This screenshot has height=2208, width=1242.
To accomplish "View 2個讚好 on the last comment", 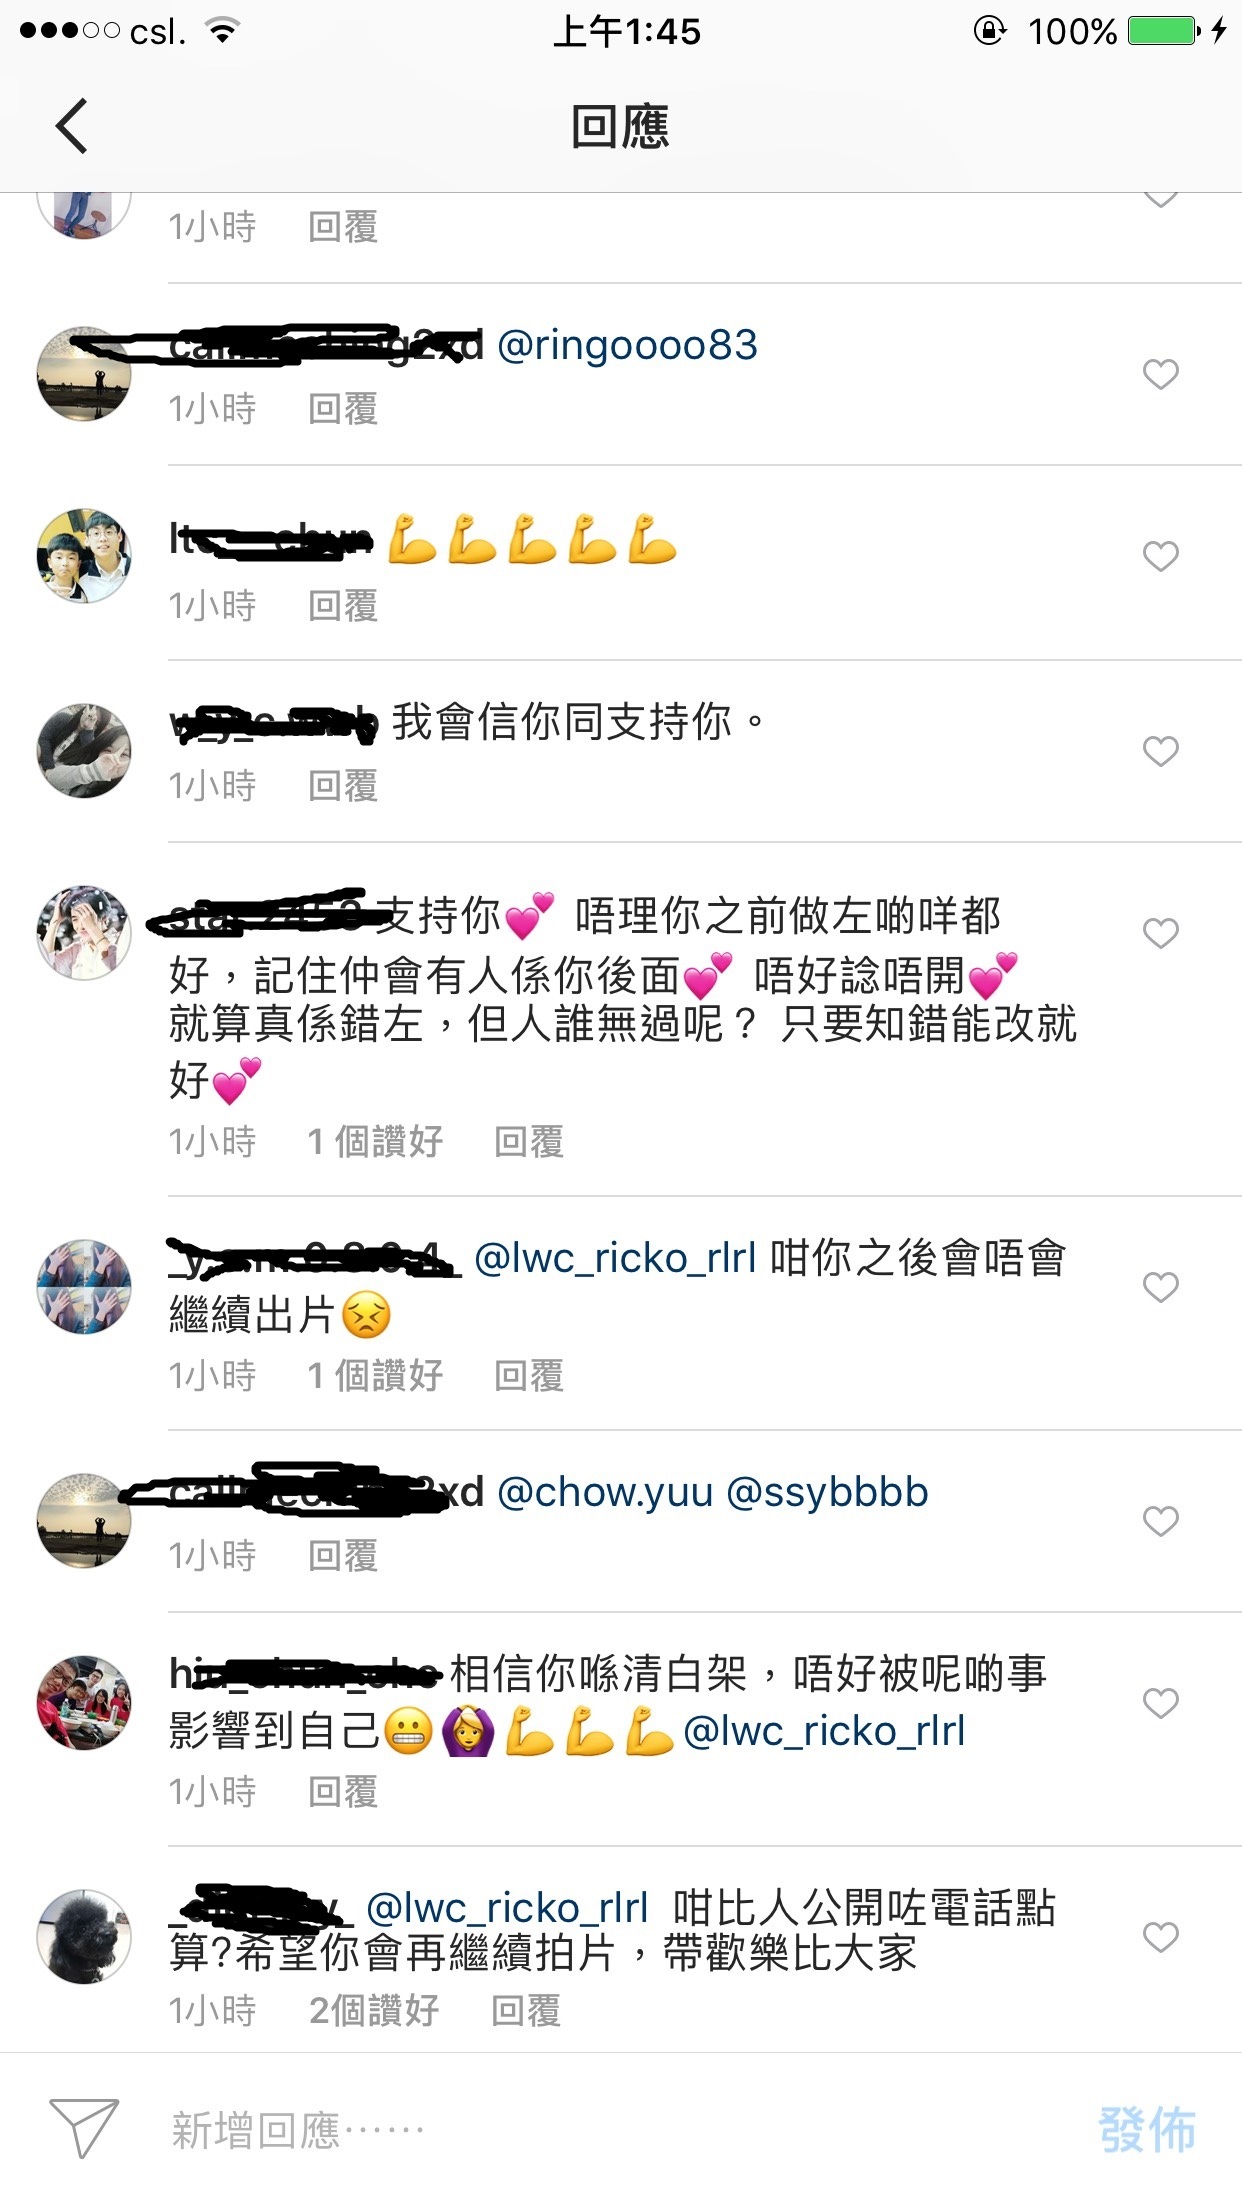I will 374,2010.
